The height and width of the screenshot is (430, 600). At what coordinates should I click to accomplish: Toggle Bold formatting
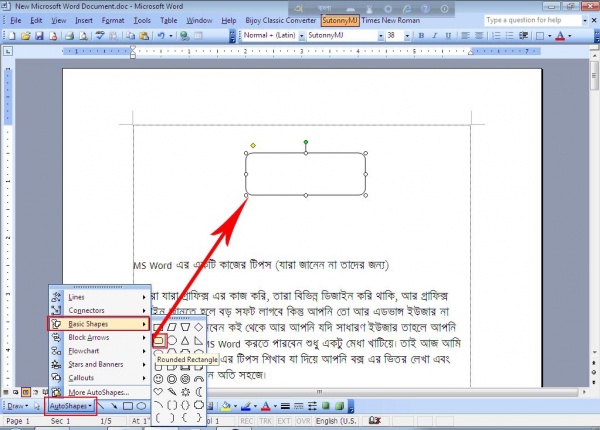(421, 36)
